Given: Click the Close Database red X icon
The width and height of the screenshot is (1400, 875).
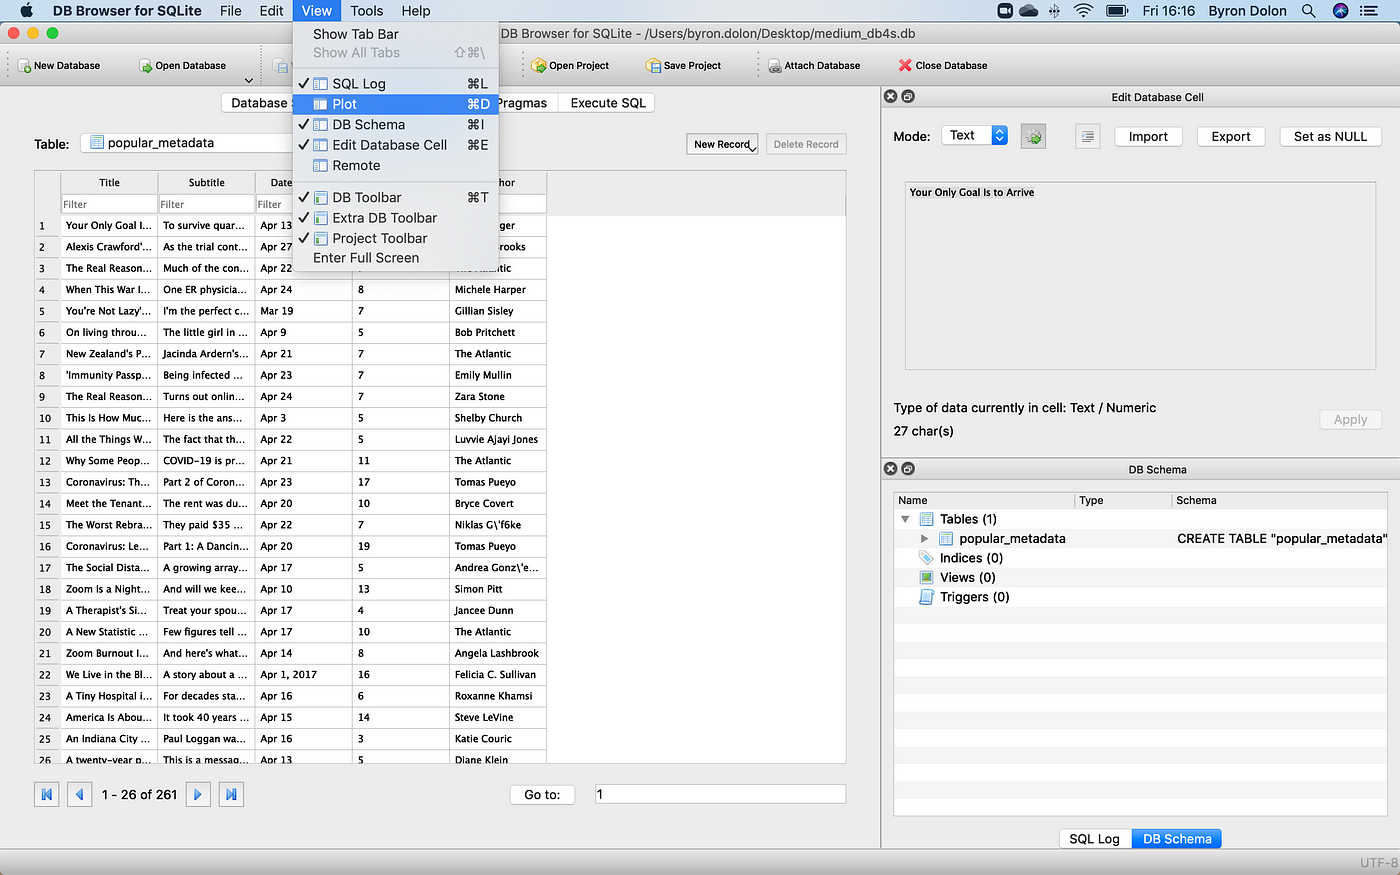Looking at the screenshot, I should pyautogui.click(x=905, y=66).
